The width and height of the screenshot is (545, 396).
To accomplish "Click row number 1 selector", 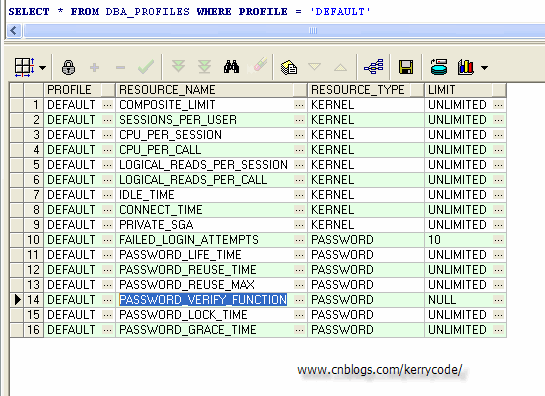I will tap(34, 105).
